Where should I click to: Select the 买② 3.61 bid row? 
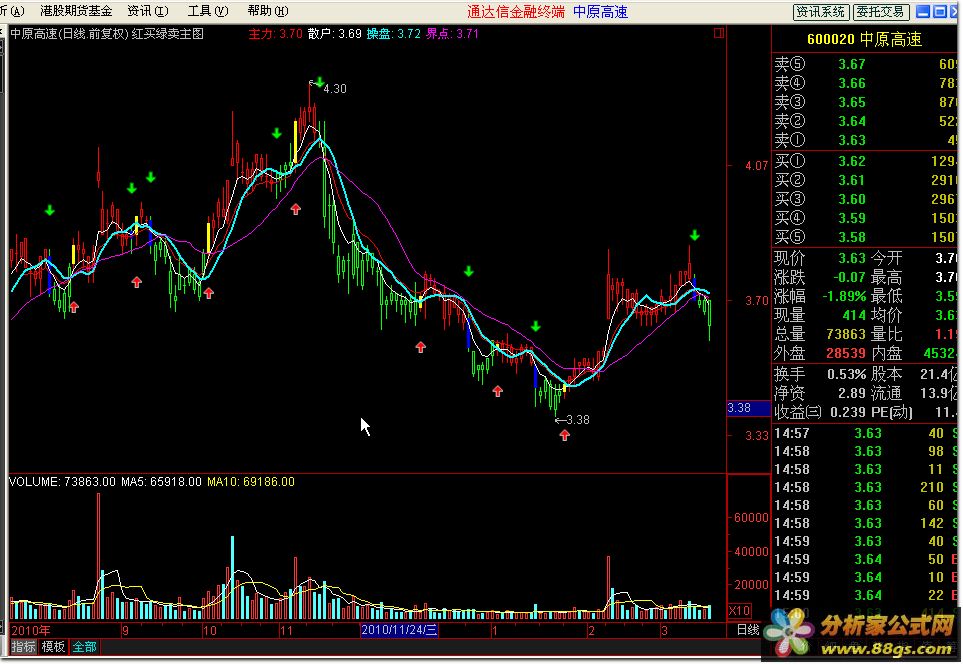tap(865, 180)
